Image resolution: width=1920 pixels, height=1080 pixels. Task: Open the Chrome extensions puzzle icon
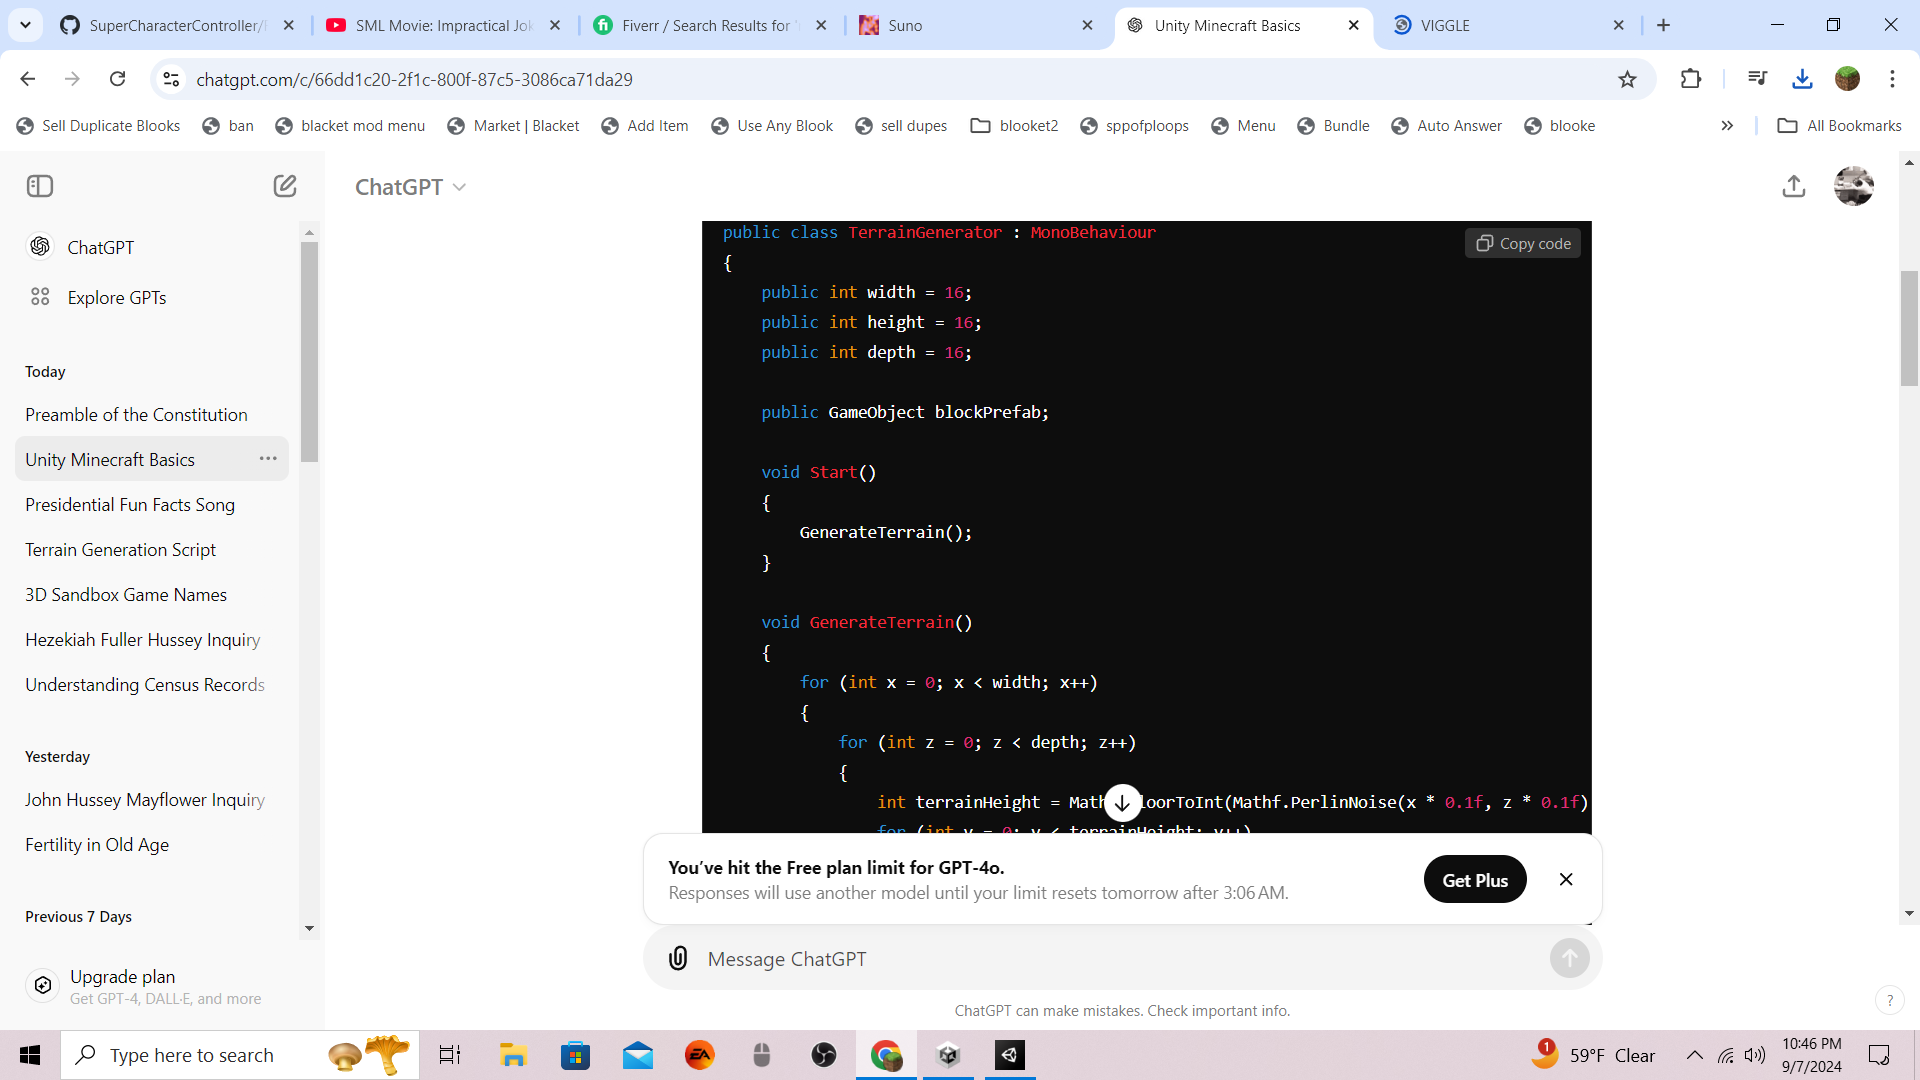tap(1691, 79)
